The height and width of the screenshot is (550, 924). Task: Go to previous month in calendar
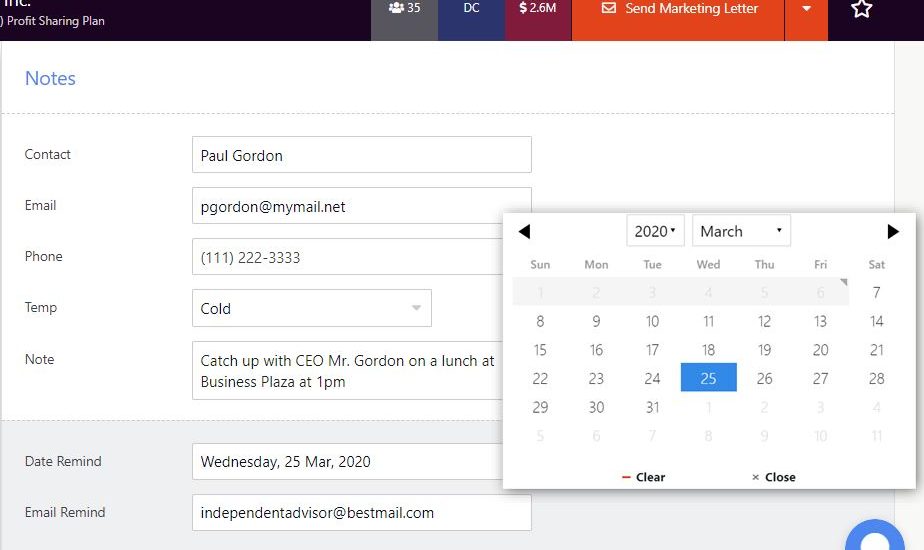(x=524, y=232)
